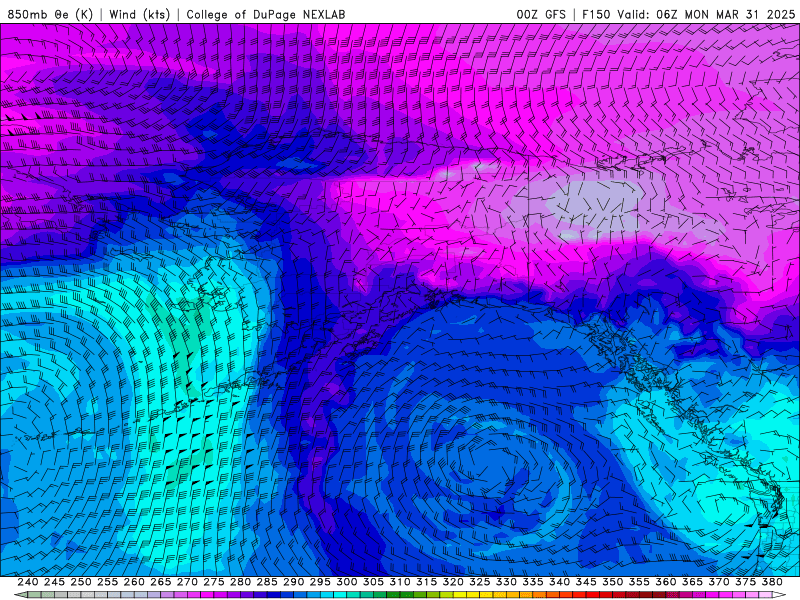Click the 350 value on the color scale
The height and width of the screenshot is (600, 800).
tap(612, 582)
